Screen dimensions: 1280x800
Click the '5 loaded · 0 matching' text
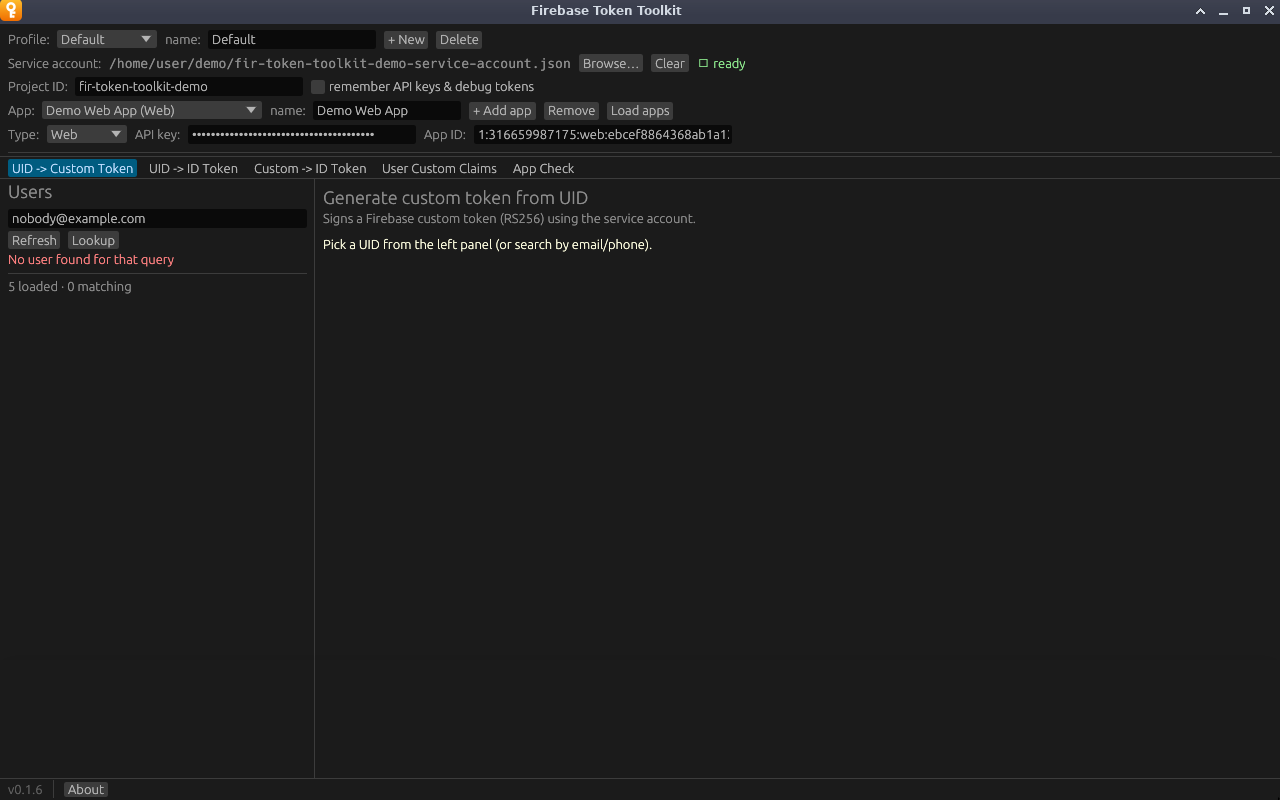pos(70,286)
